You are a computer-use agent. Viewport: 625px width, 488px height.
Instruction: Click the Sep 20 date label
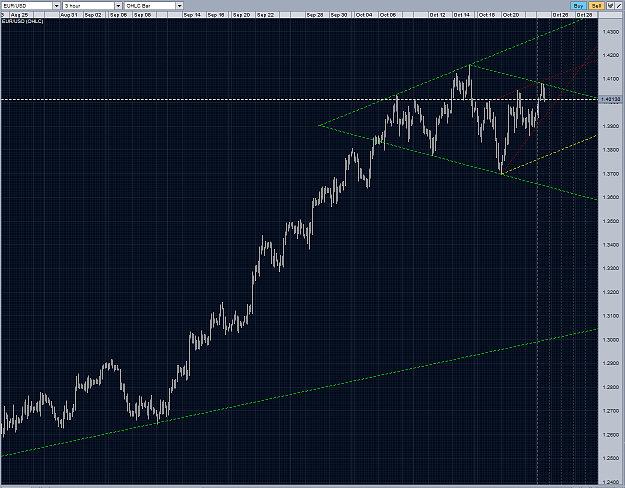pyautogui.click(x=241, y=15)
